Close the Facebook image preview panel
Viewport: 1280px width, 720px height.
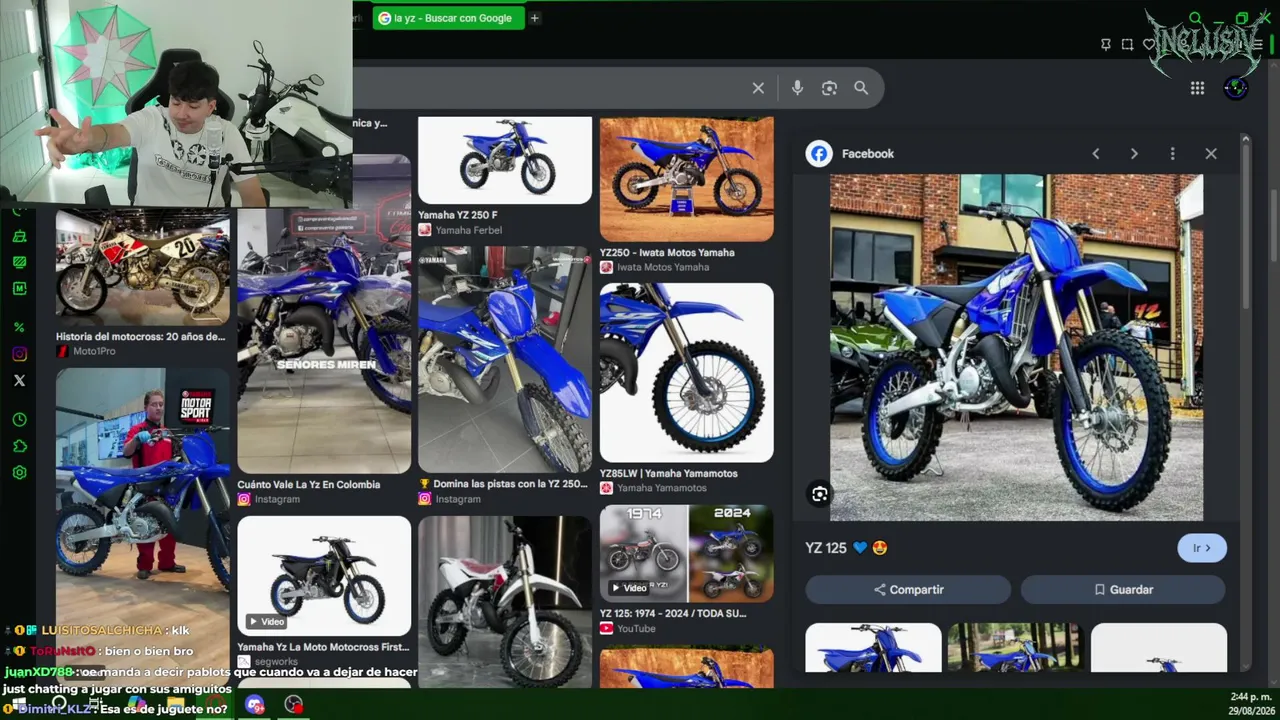[x=1211, y=154]
